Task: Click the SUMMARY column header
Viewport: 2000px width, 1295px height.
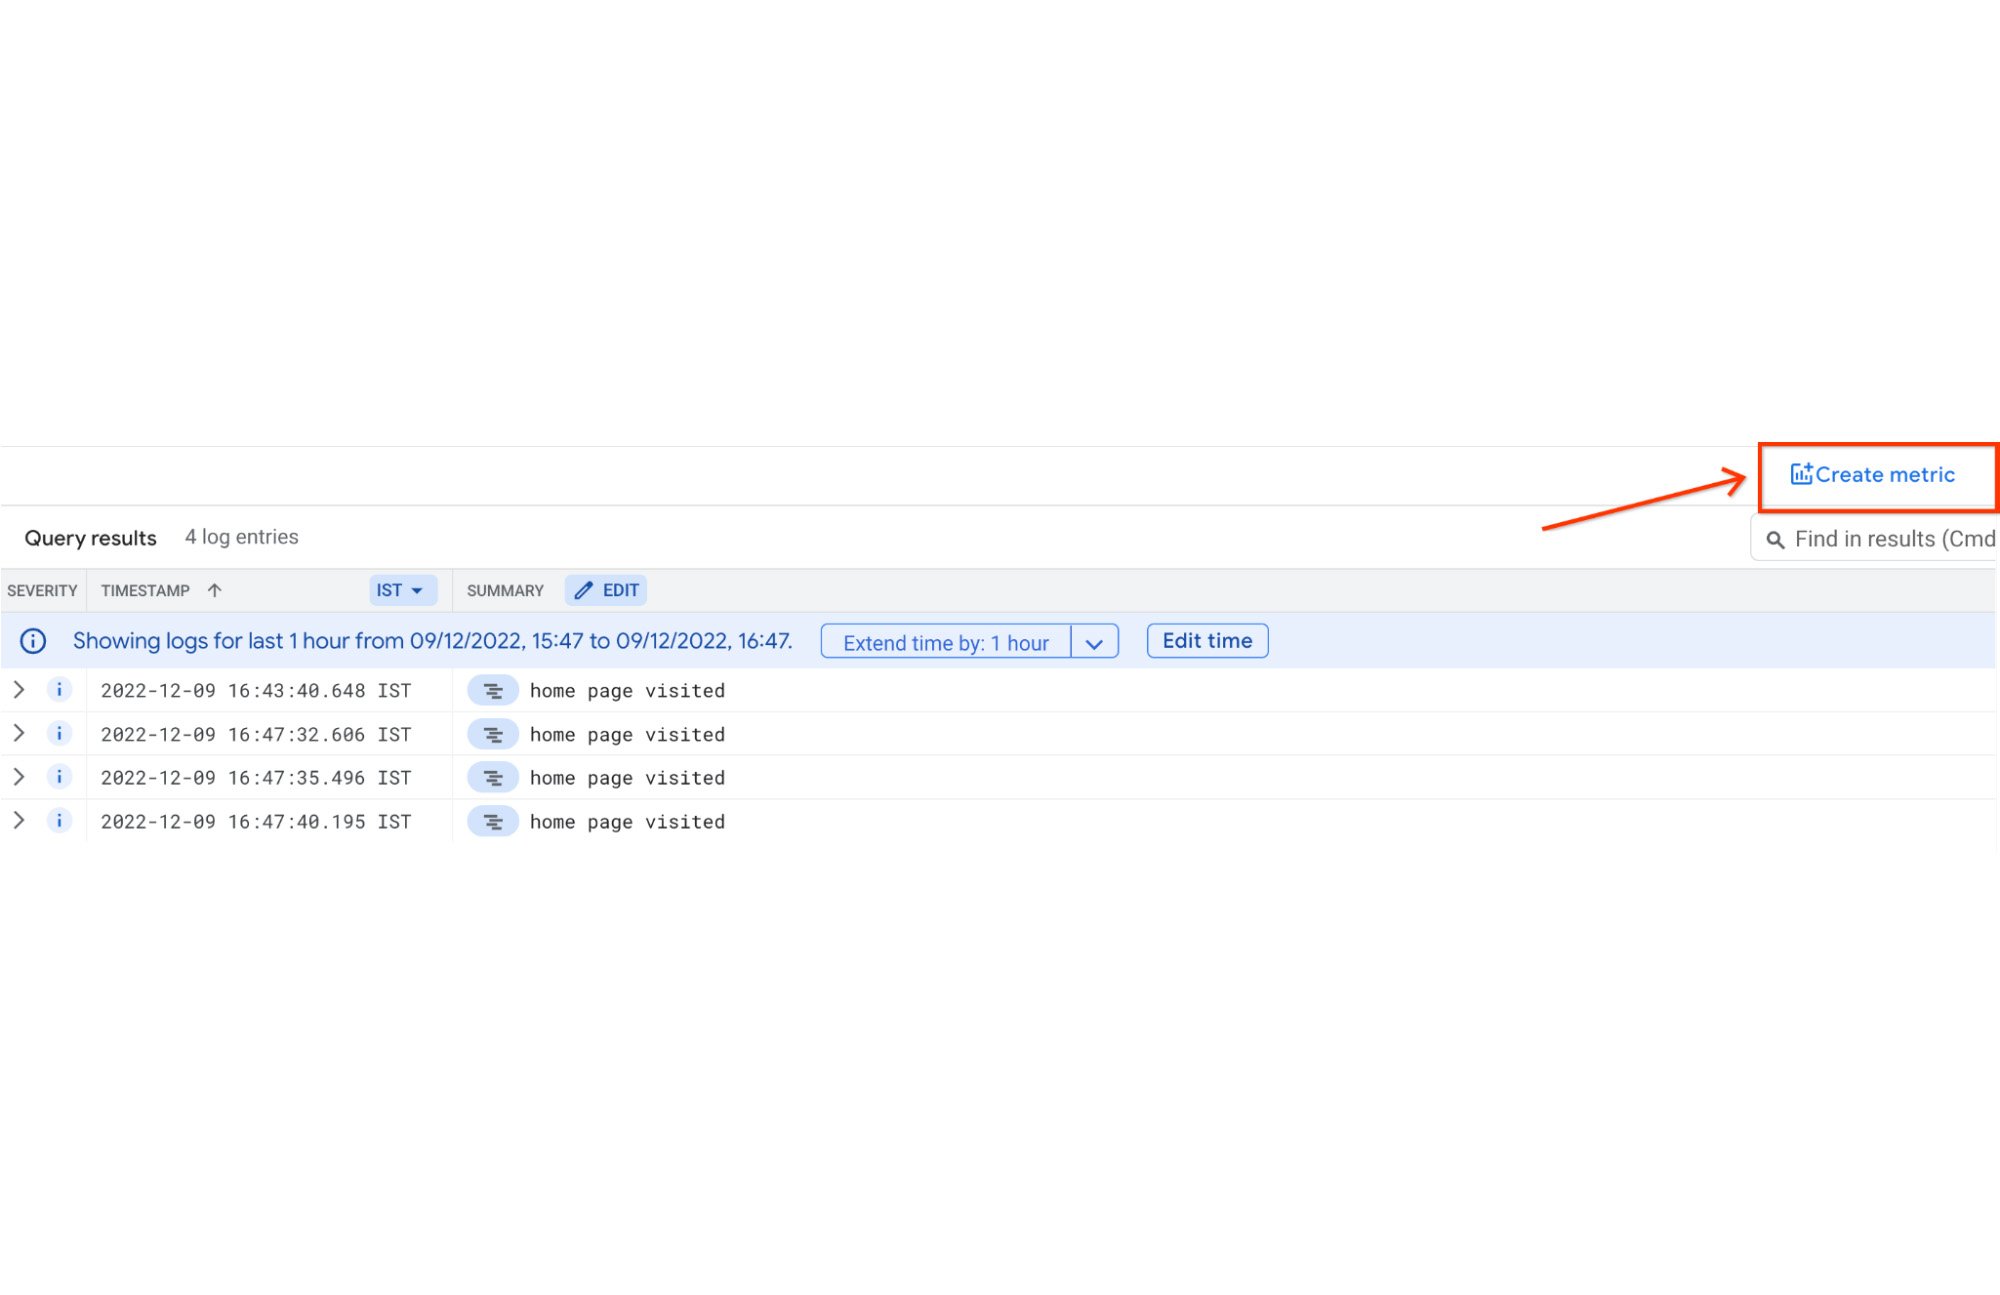Action: [x=505, y=591]
